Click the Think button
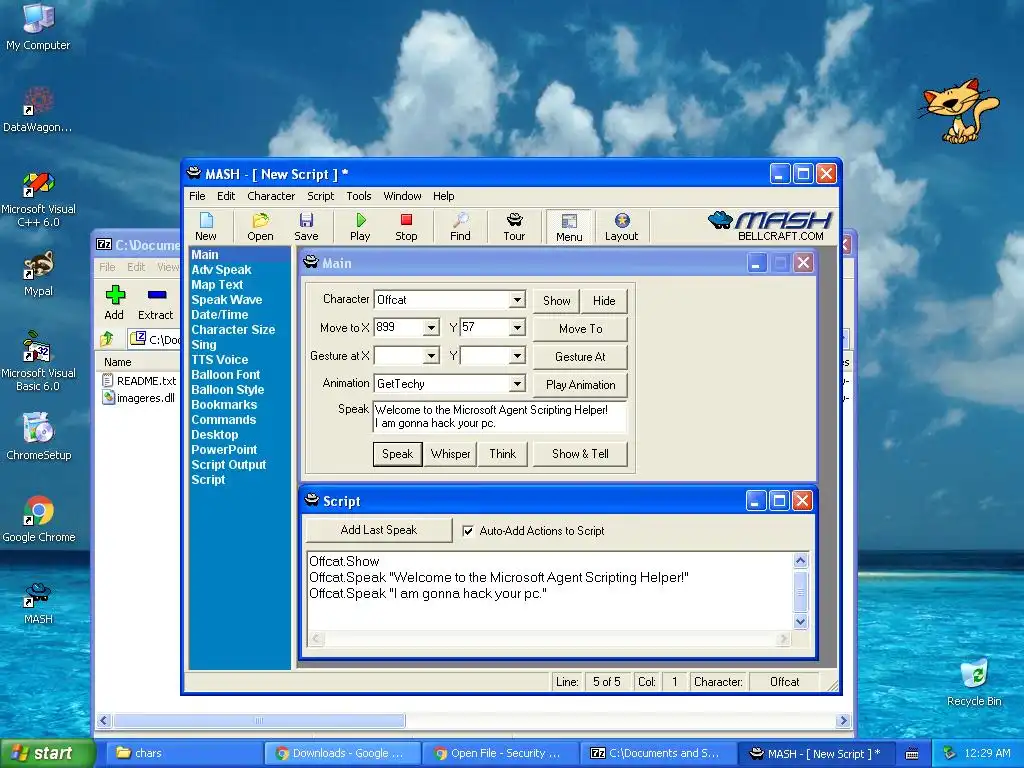The width and height of the screenshot is (1024, 768). 503,454
